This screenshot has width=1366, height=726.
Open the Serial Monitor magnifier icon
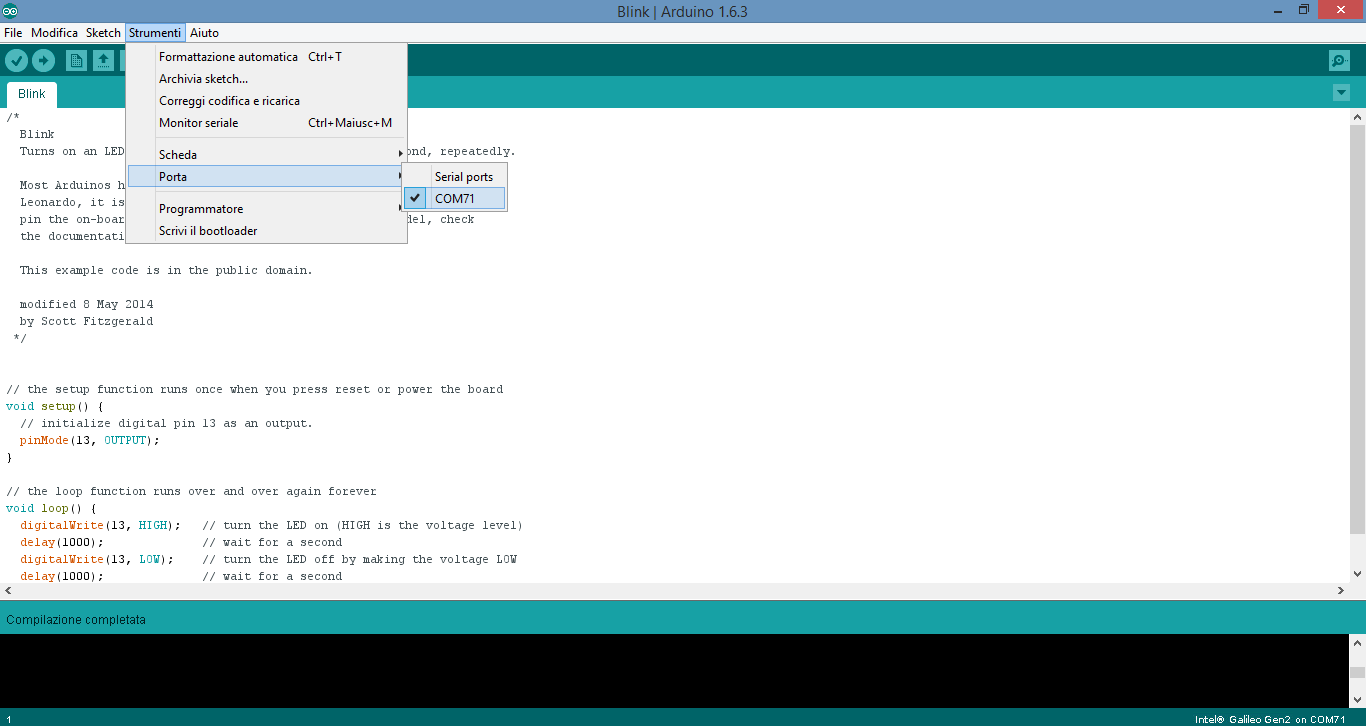click(x=1339, y=61)
